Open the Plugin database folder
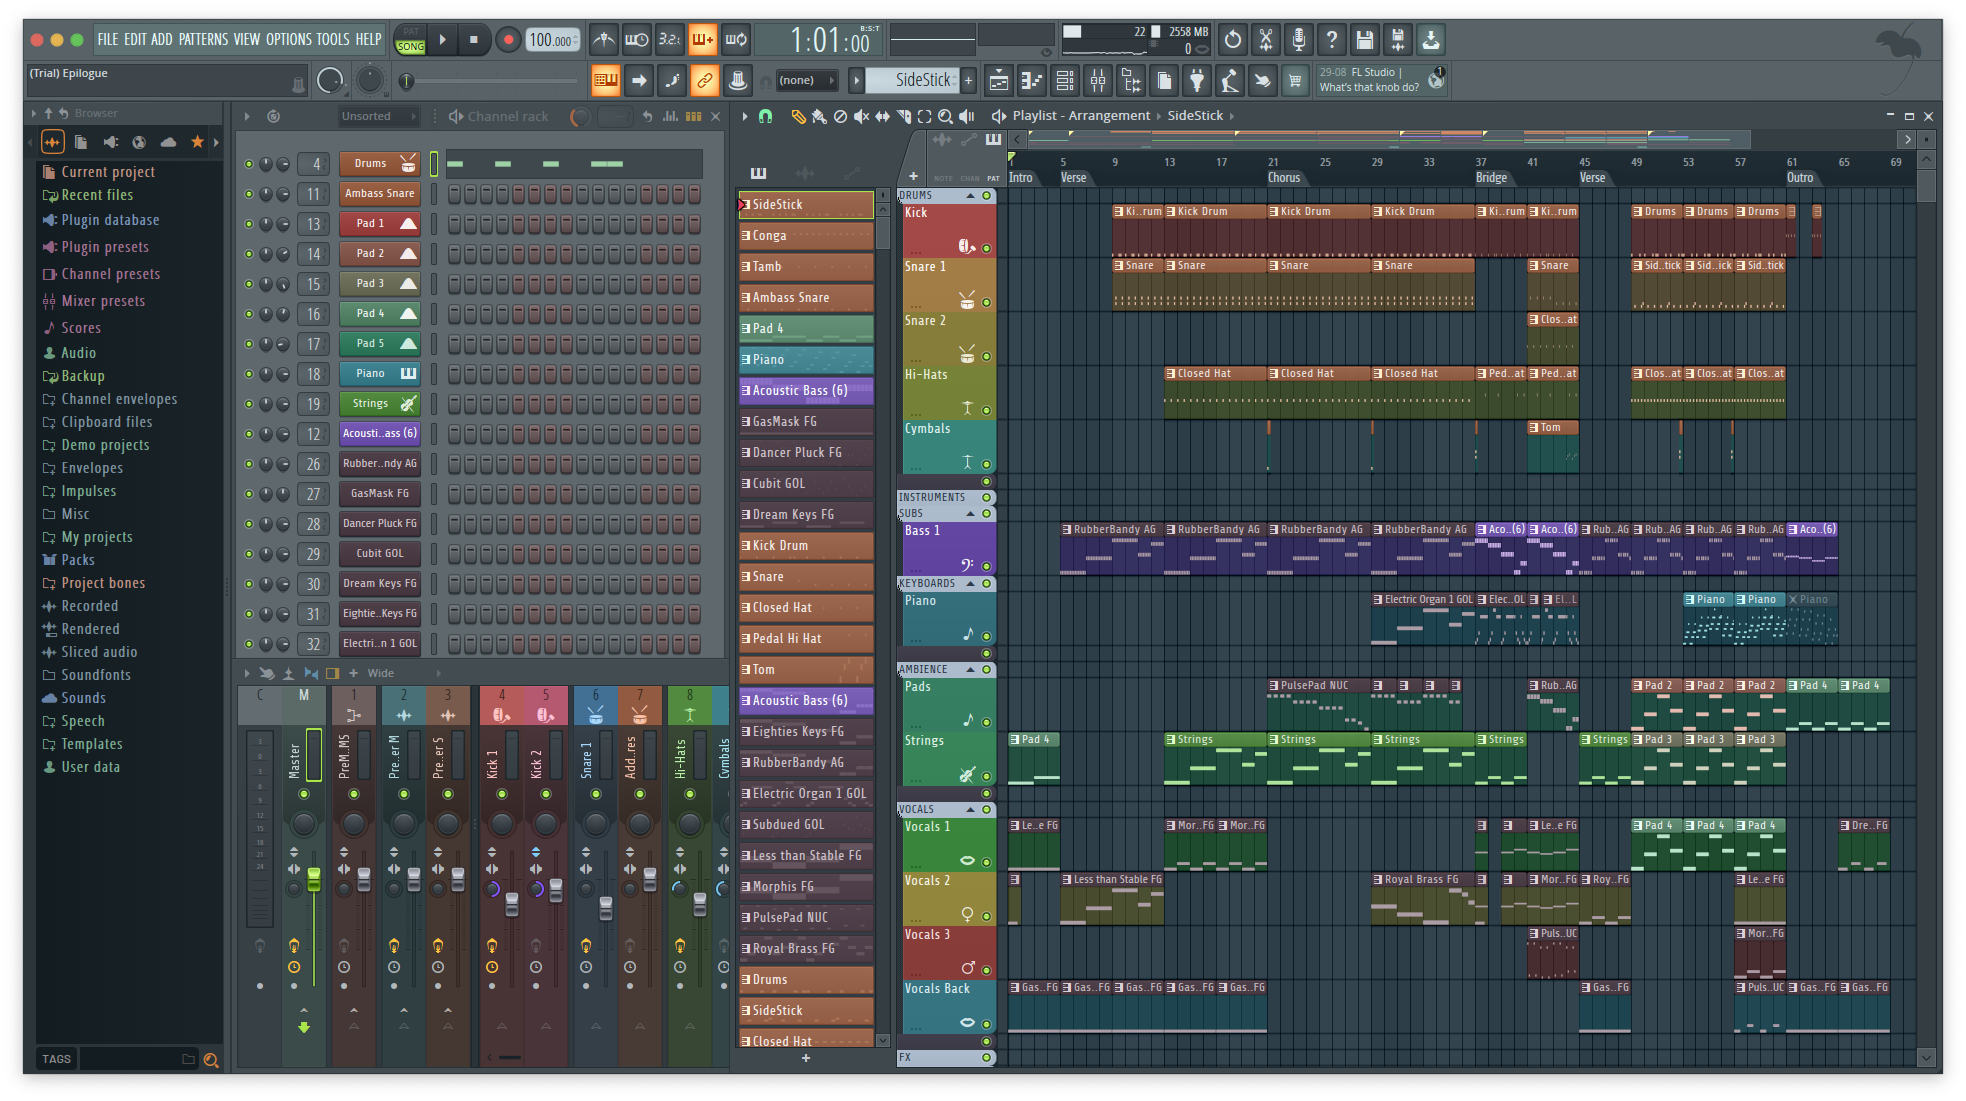The height and width of the screenshot is (1101, 1966). 110,220
